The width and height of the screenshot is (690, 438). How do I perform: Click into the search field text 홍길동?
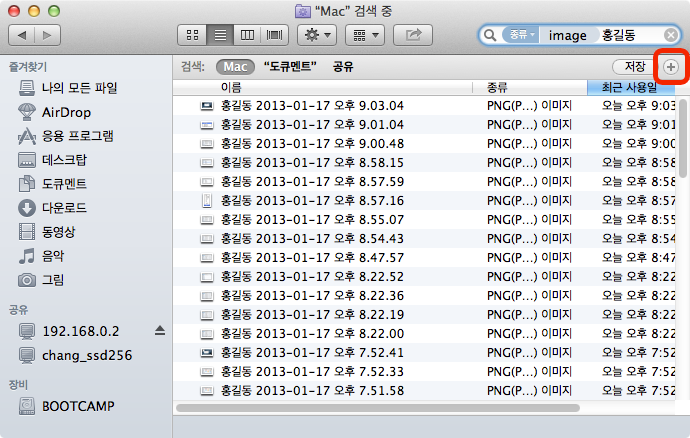pos(618,35)
